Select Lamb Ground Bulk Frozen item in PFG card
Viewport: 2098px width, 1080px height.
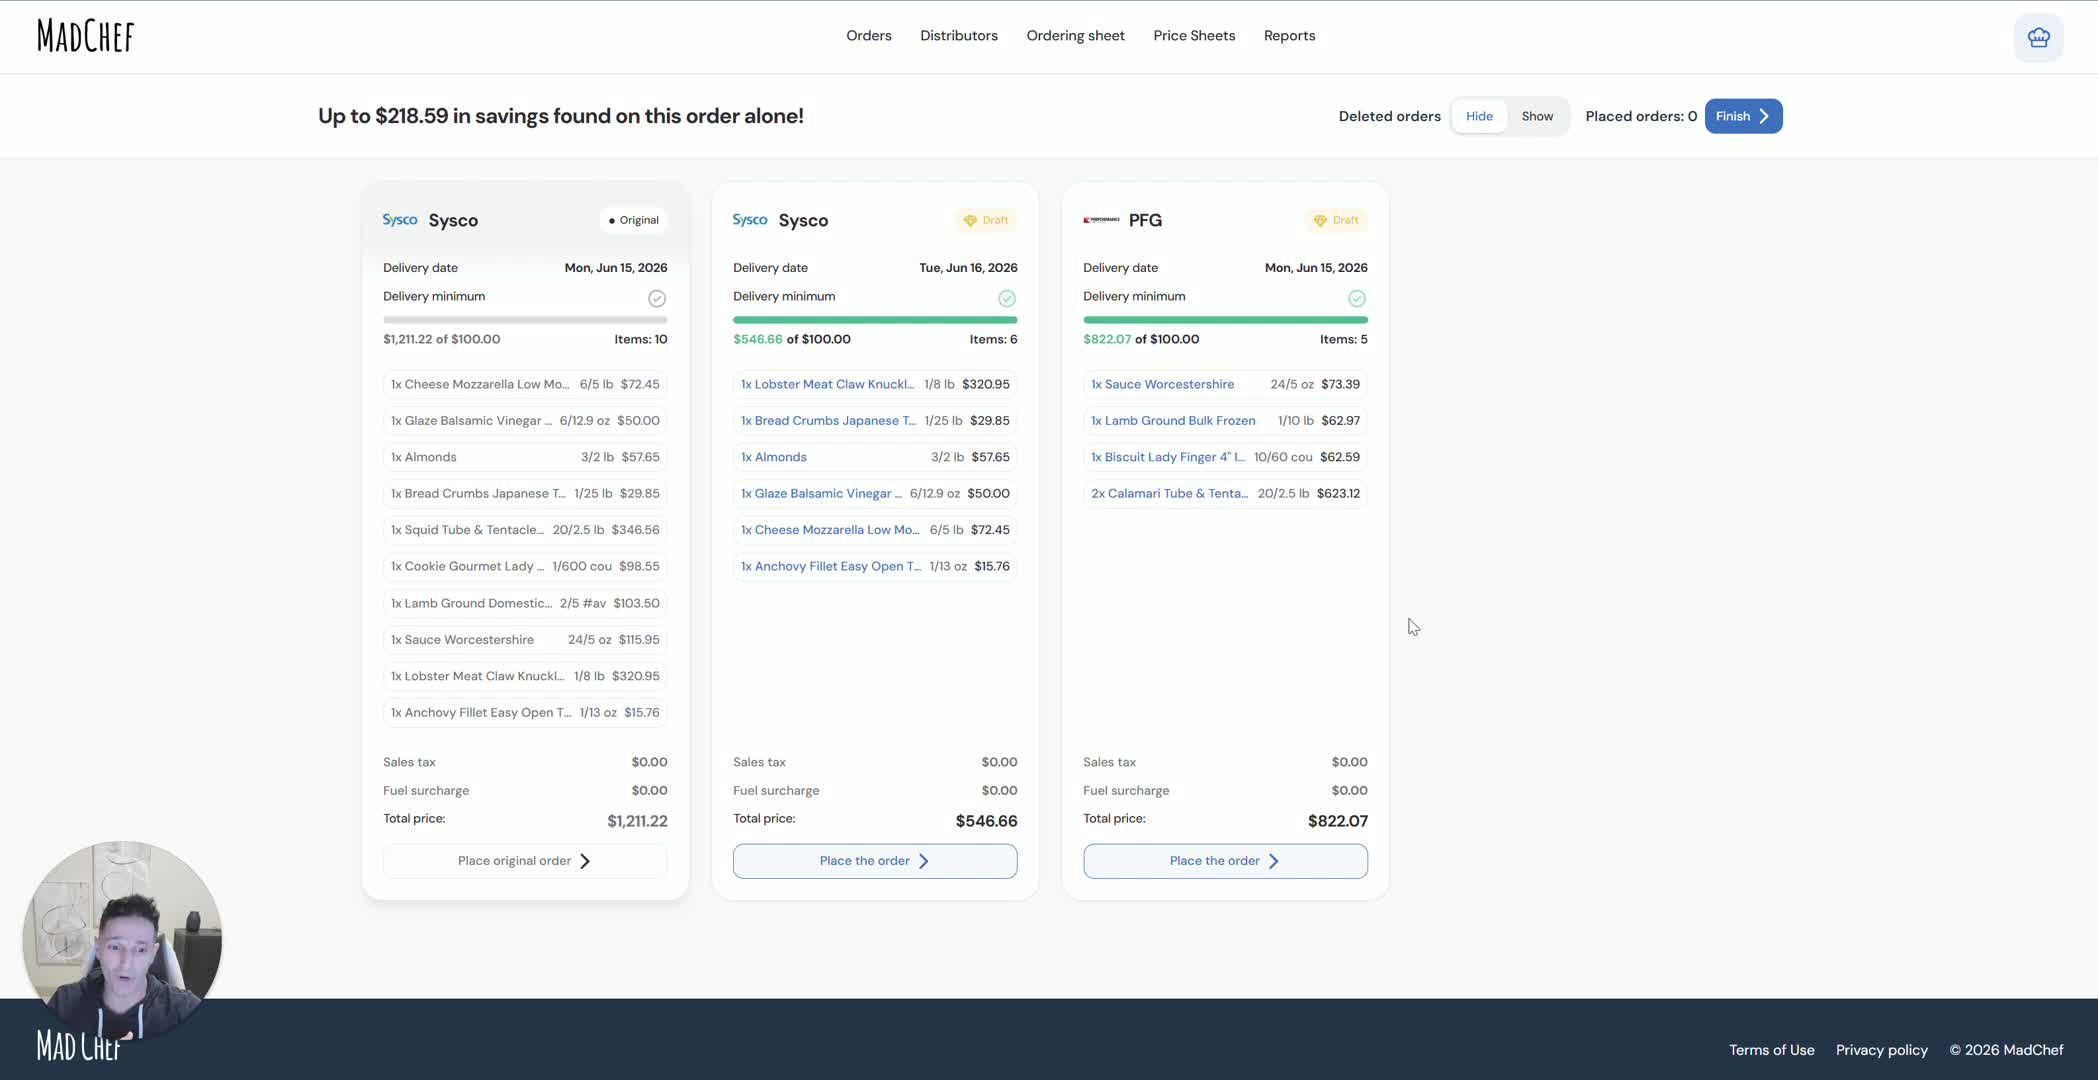pos(1225,421)
